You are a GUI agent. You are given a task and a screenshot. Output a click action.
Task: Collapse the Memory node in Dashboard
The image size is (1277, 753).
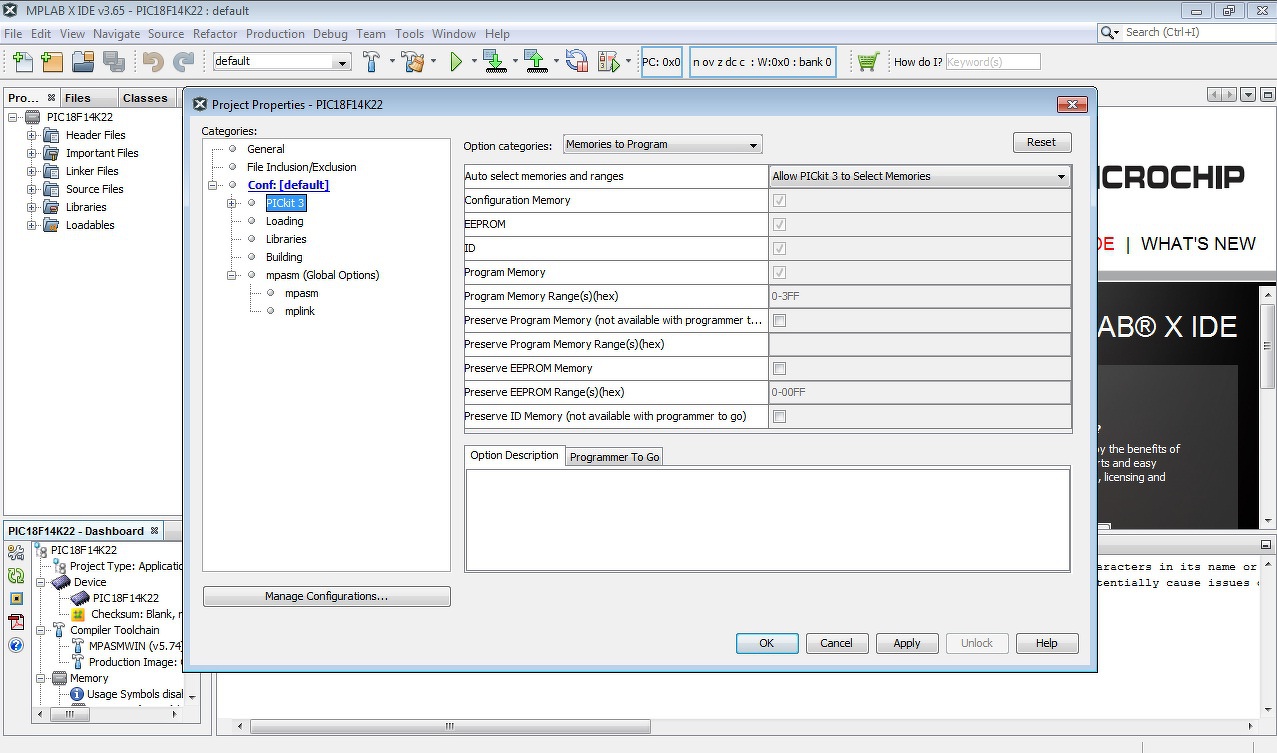tap(41, 678)
